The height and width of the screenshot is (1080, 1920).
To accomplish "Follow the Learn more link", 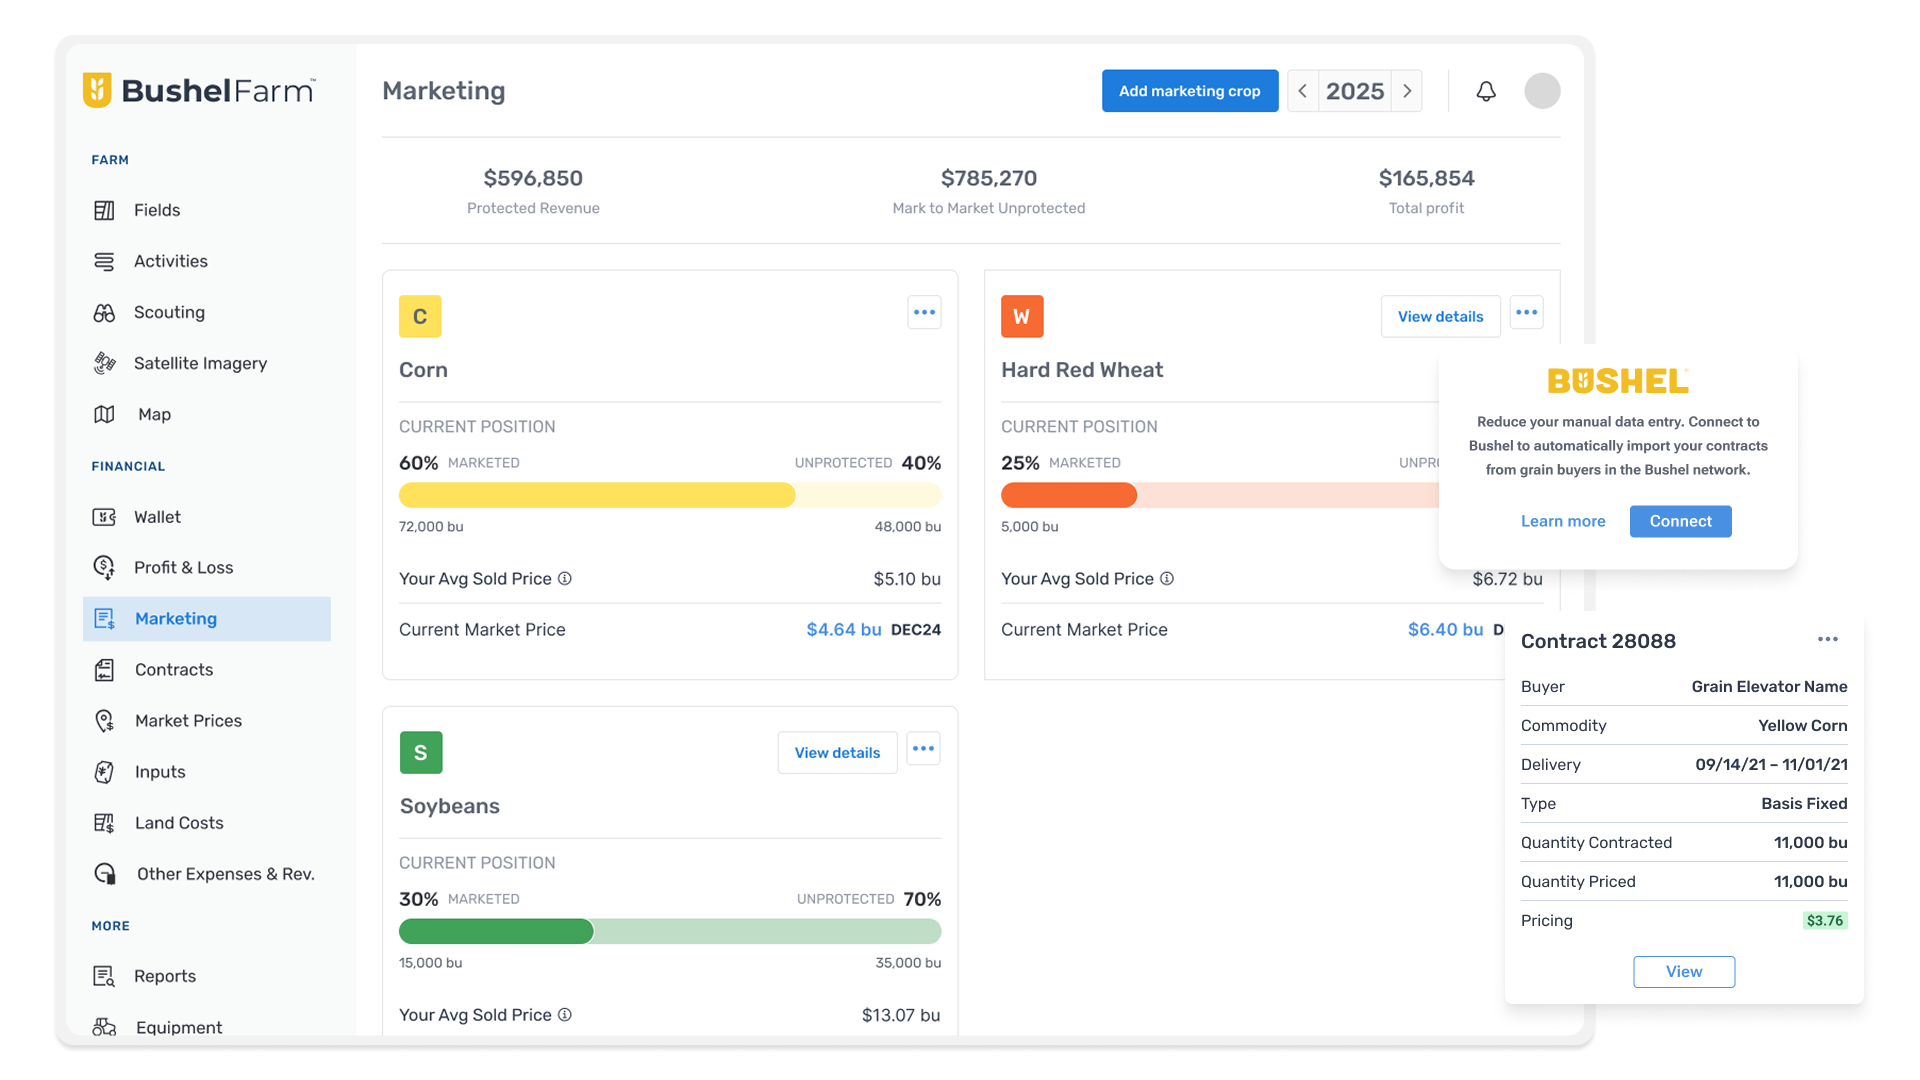I will click(x=1563, y=521).
